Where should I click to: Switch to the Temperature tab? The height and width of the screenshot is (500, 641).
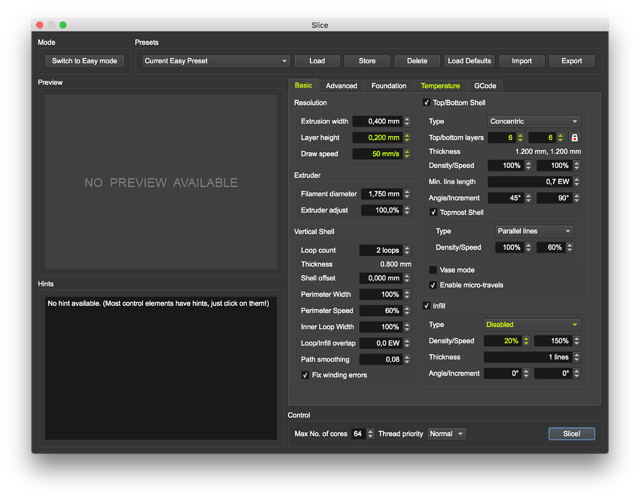440,86
